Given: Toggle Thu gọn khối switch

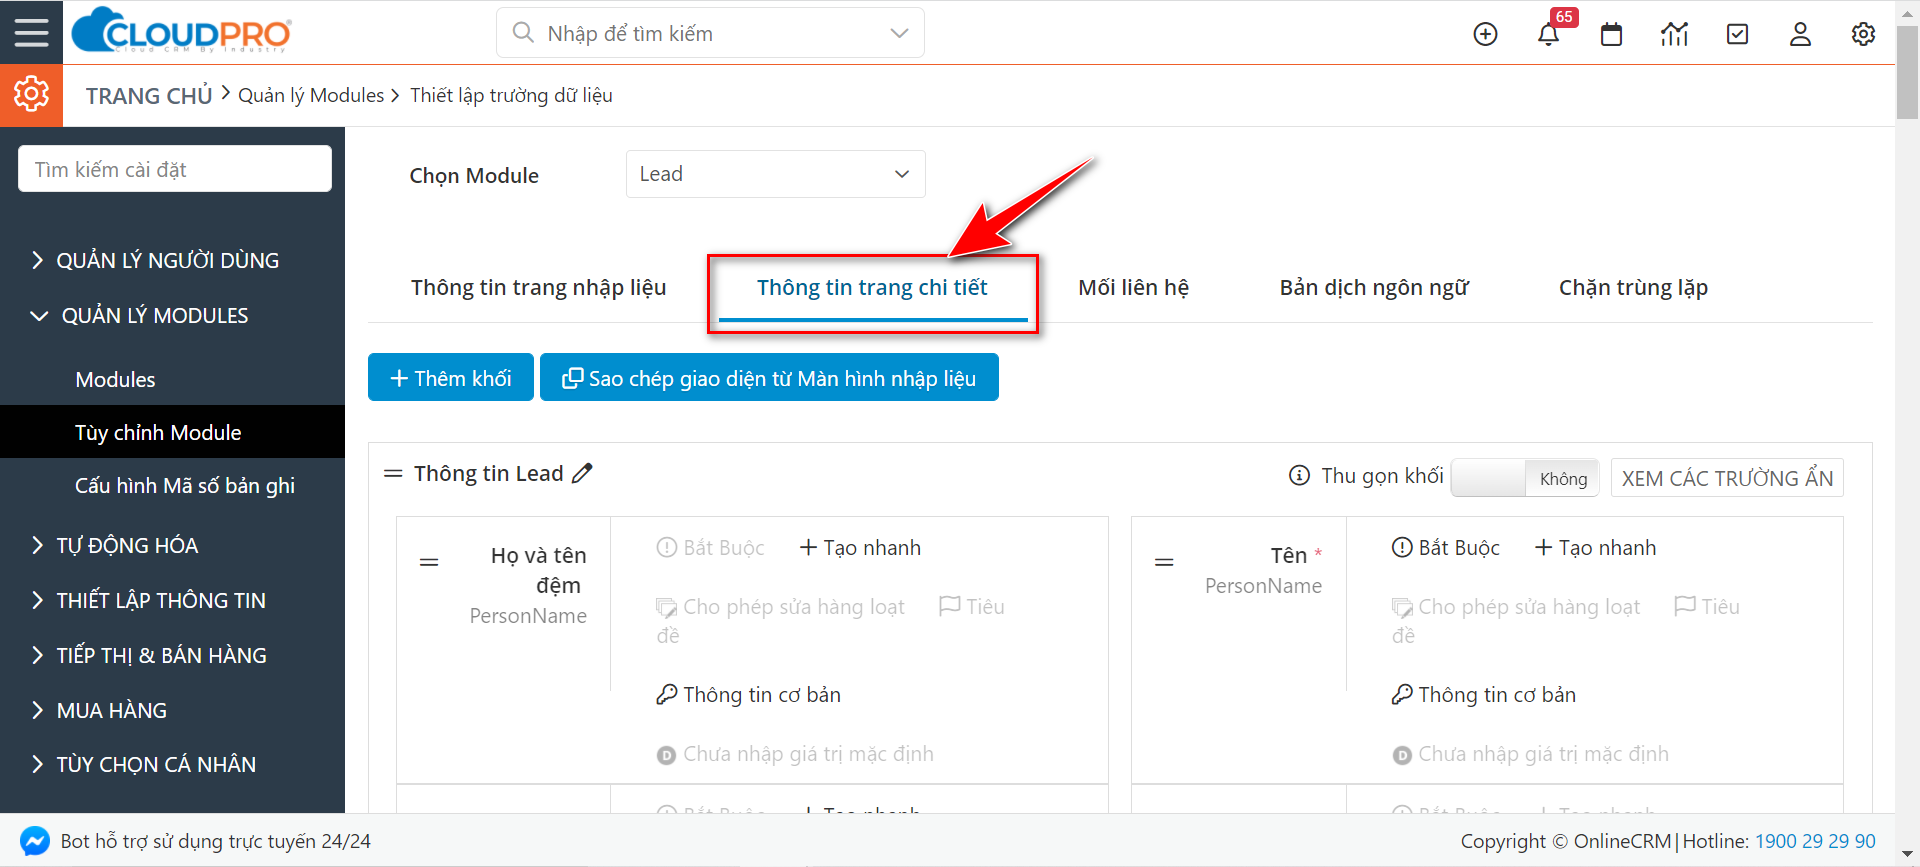Looking at the screenshot, I should (1525, 478).
